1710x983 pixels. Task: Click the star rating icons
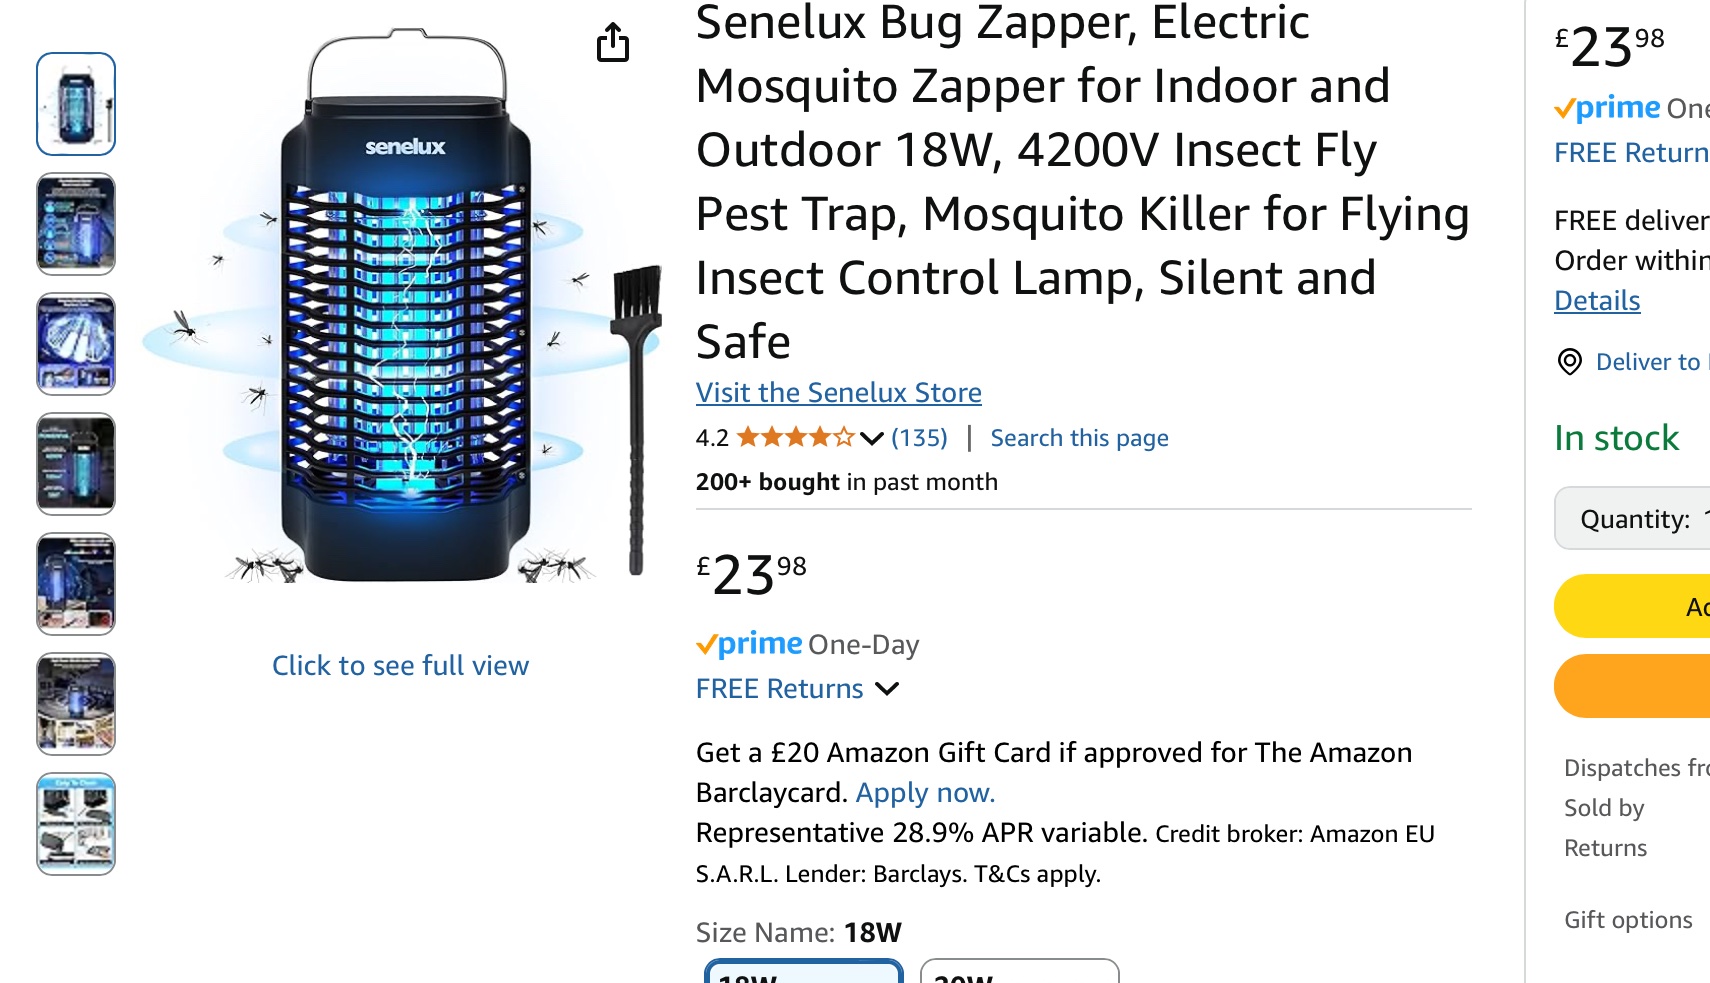[796, 438]
